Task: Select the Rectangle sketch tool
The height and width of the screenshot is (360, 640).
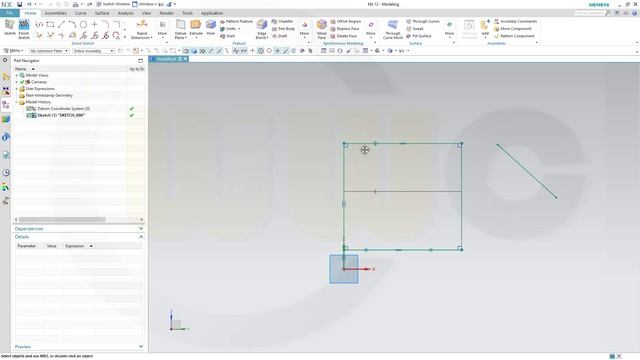Action: tap(50, 24)
